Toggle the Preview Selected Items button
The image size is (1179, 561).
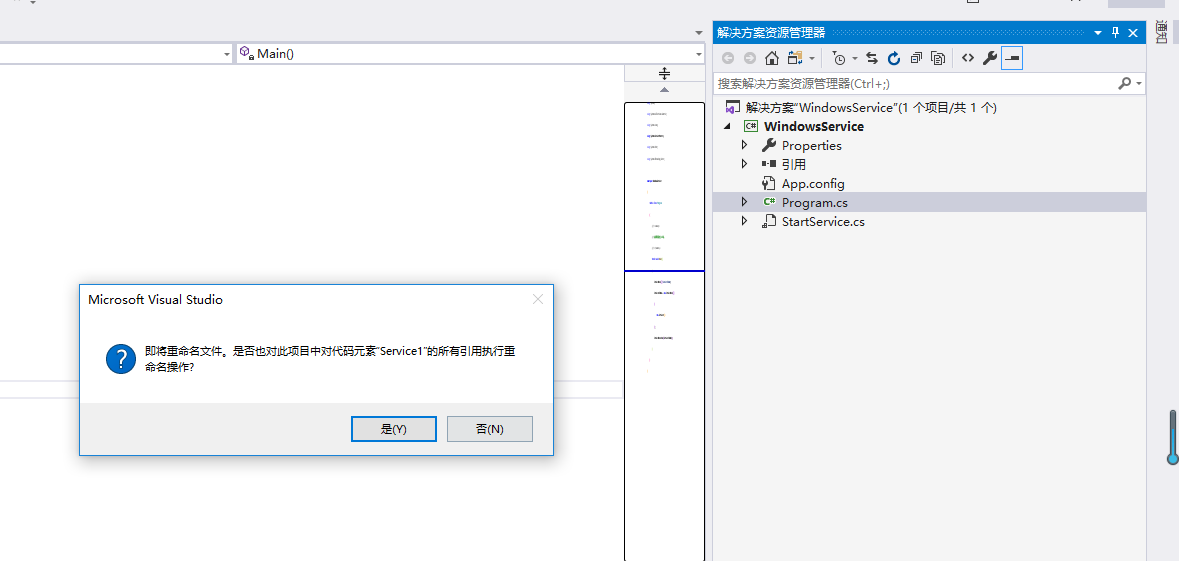[1012, 58]
